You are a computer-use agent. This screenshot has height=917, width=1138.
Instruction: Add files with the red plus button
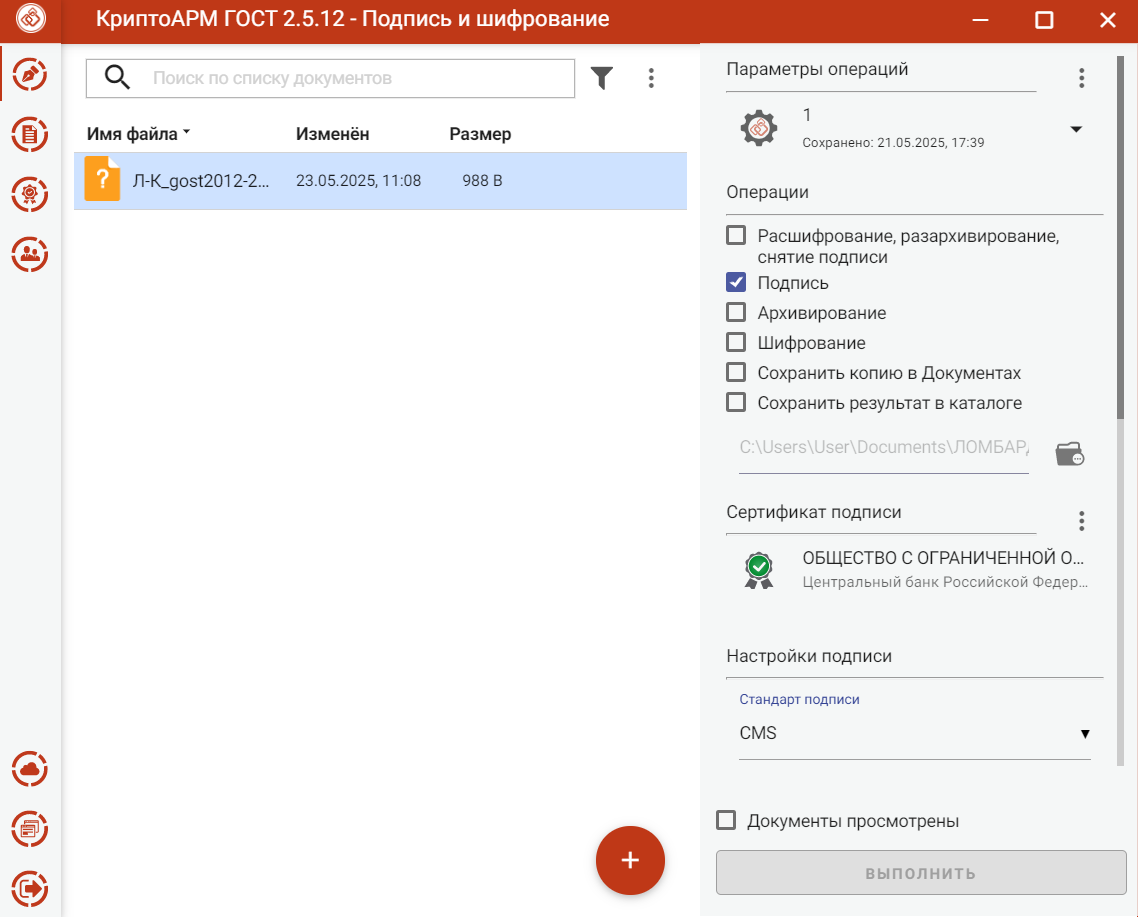tap(630, 860)
